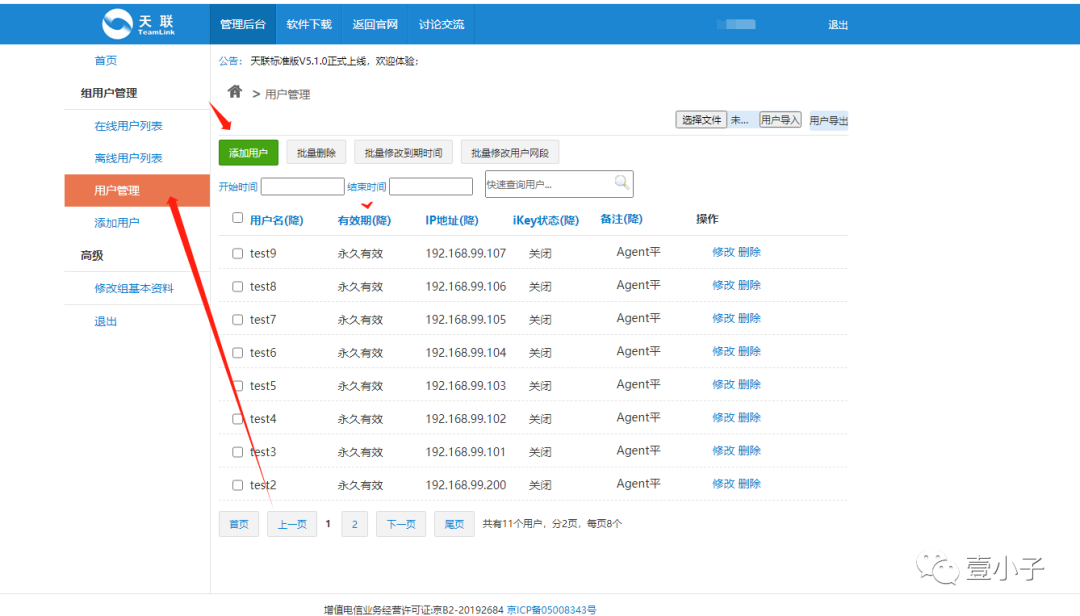Select 用户管理 in the sidebar
Image resolution: width=1080 pixels, height=616 pixels.
[x=137, y=190]
